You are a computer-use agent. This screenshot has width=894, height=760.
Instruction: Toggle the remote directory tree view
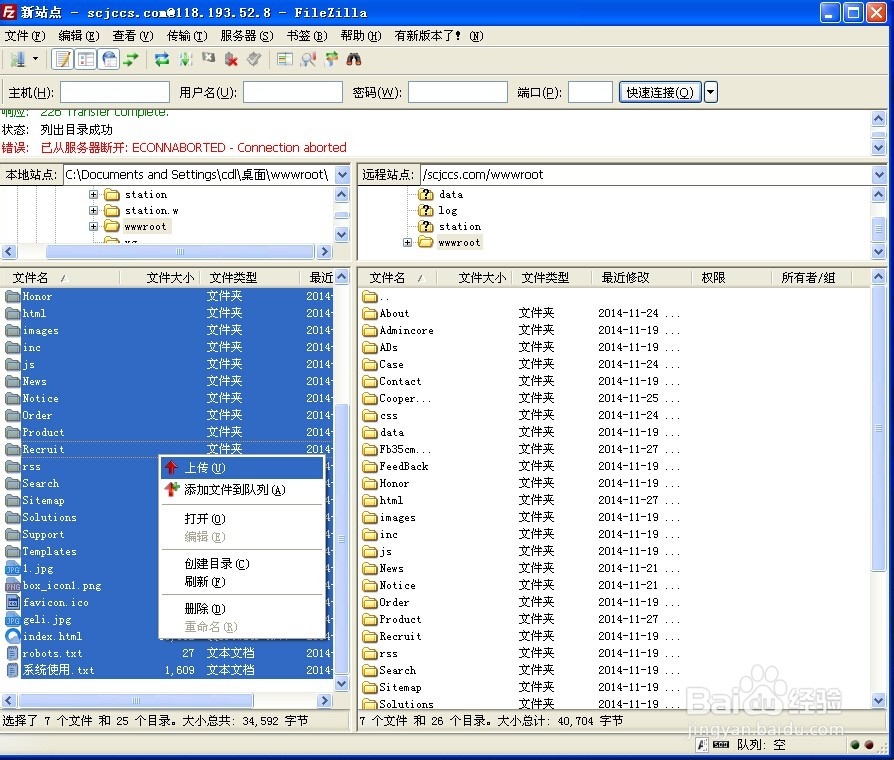[x=110, y=60]
